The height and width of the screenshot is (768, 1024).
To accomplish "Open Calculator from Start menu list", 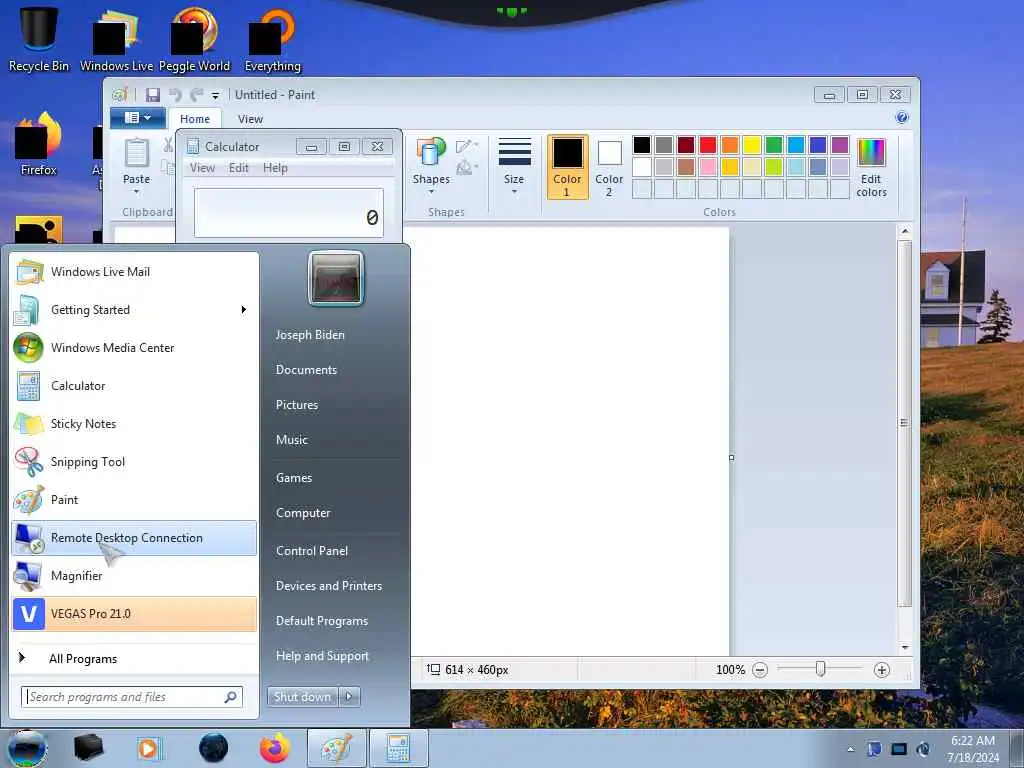I will tap(135, 385).
